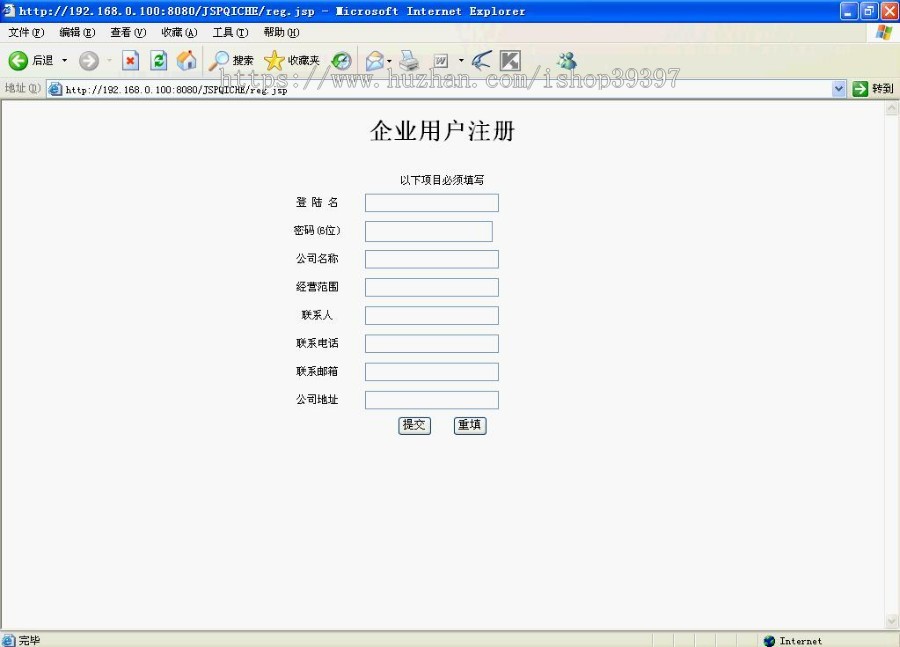900x647 pixels.
Task: Click the Mail envelope icon
Action: (x=374, y=60)
